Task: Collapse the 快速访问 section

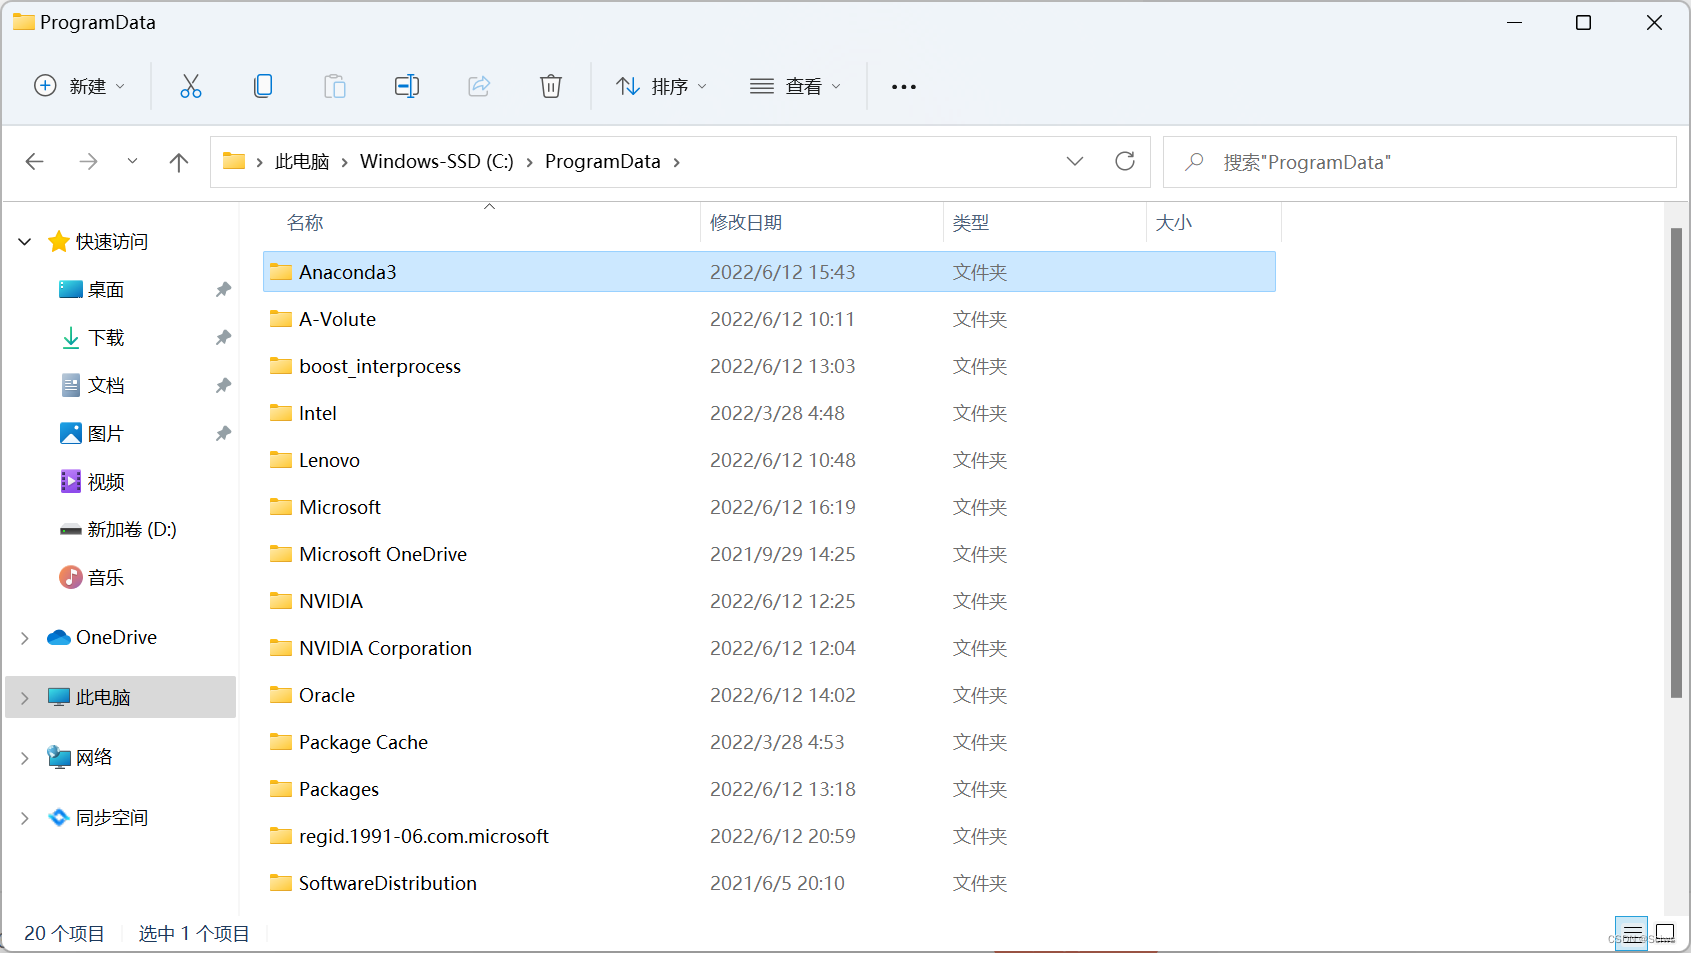Action: click(24, 241)
